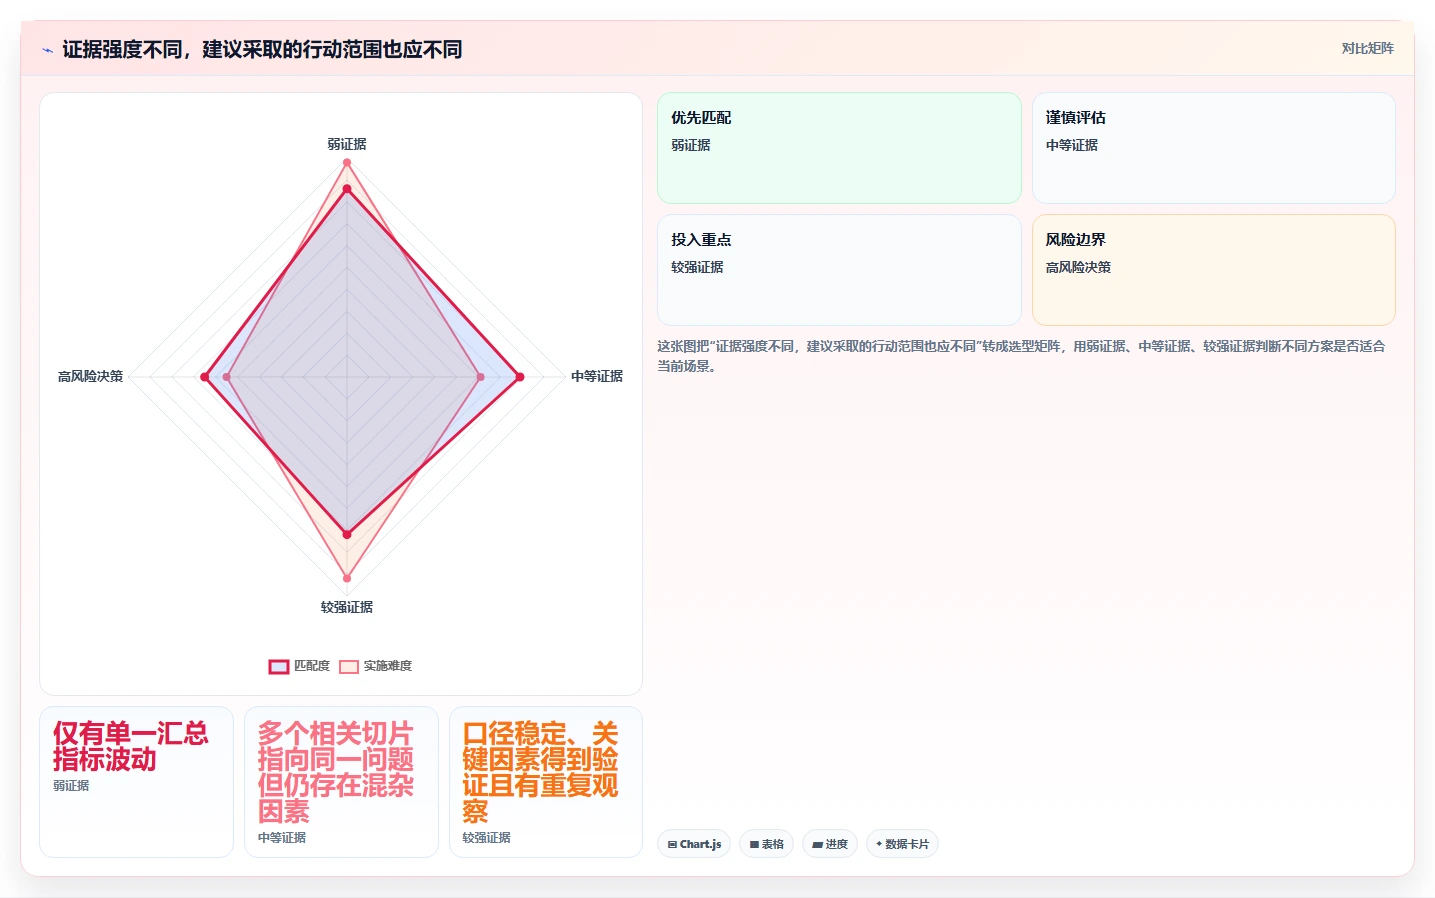The height and width of the screenshot is (898, 1435).
Task: Click the 表格 tag
Action: coord(767,844)
